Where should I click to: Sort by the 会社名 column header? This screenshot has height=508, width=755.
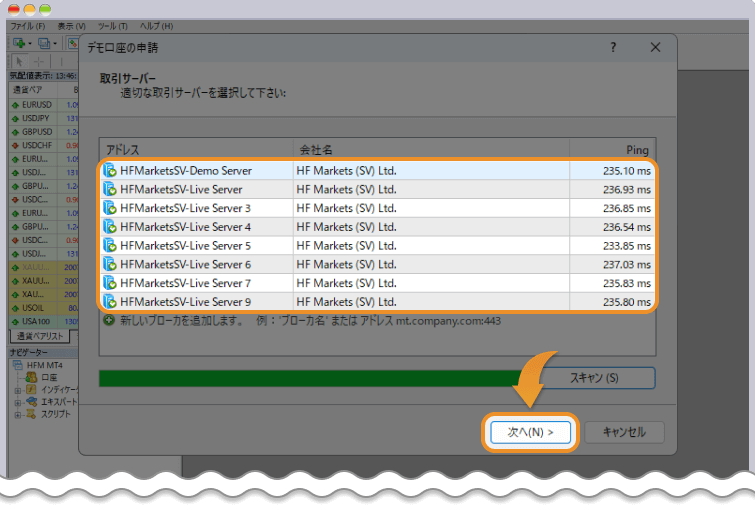[x=431, y=150]
